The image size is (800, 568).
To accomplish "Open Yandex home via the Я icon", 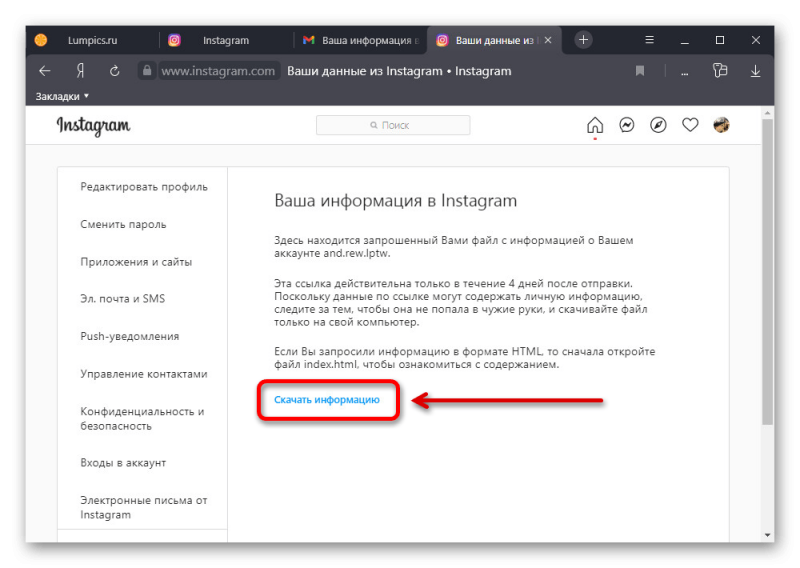I will coord(80,71).
